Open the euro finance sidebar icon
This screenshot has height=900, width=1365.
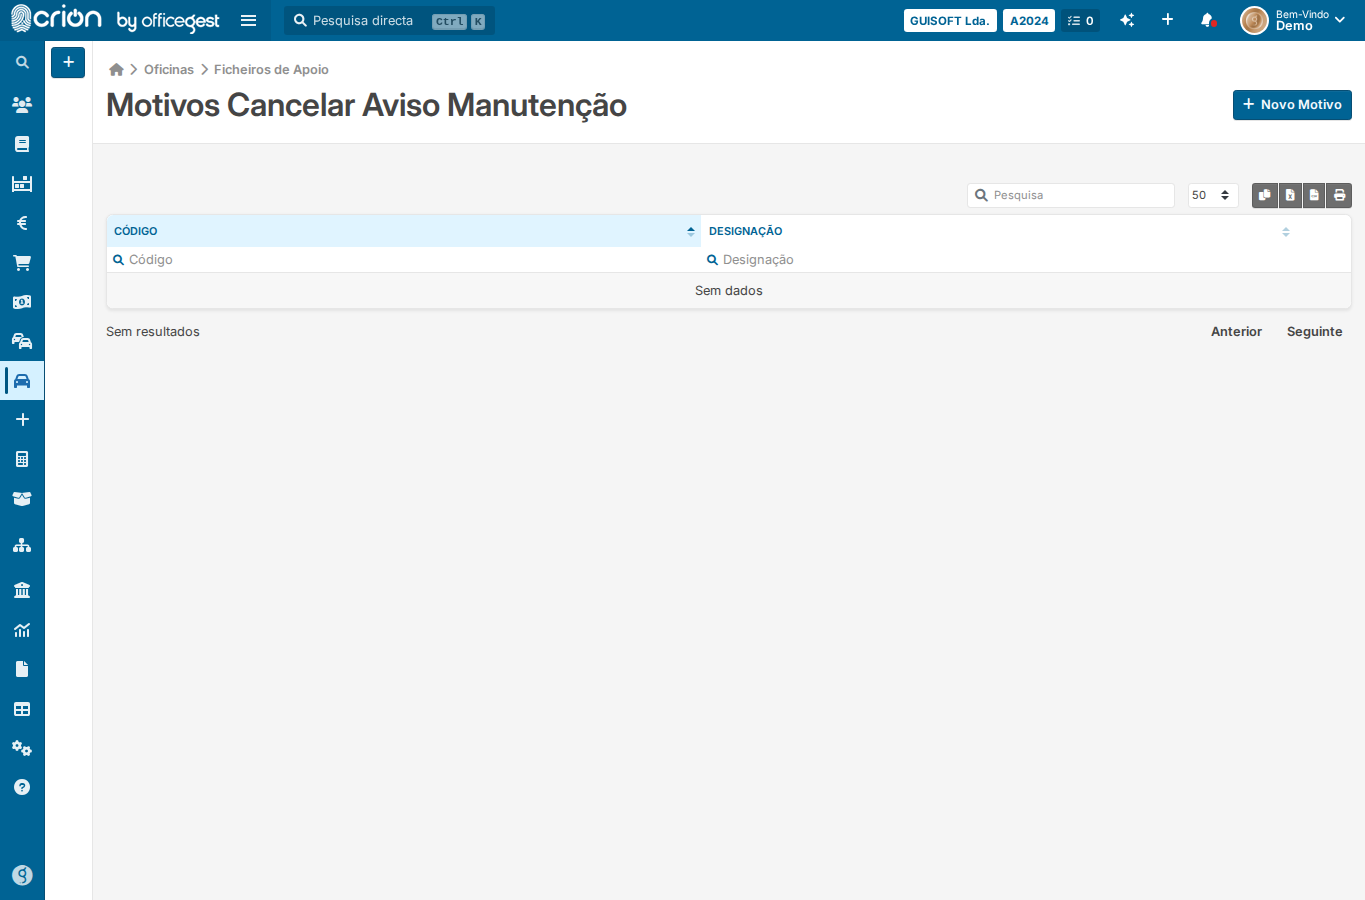22,223
